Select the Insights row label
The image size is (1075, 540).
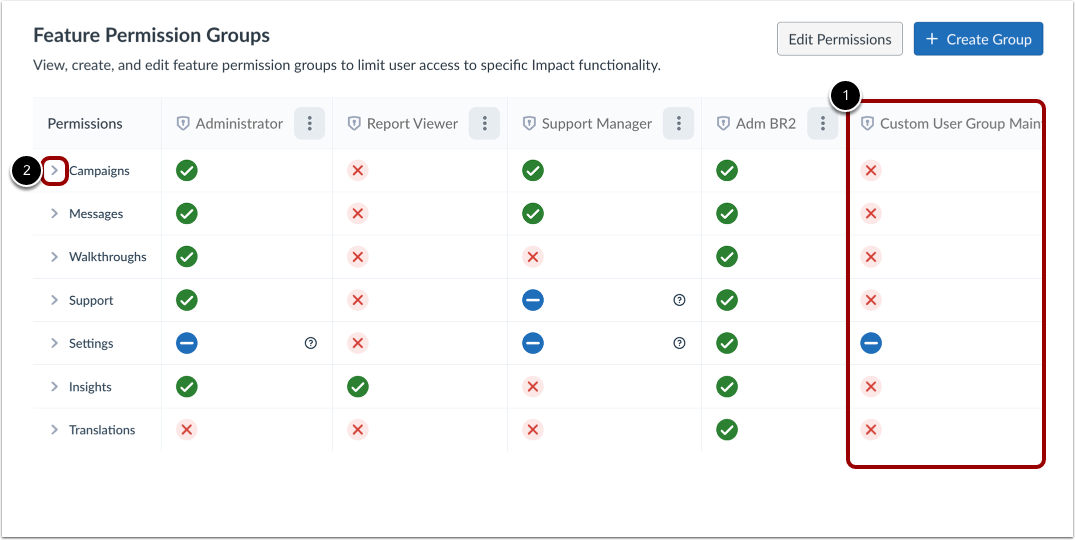90,387
